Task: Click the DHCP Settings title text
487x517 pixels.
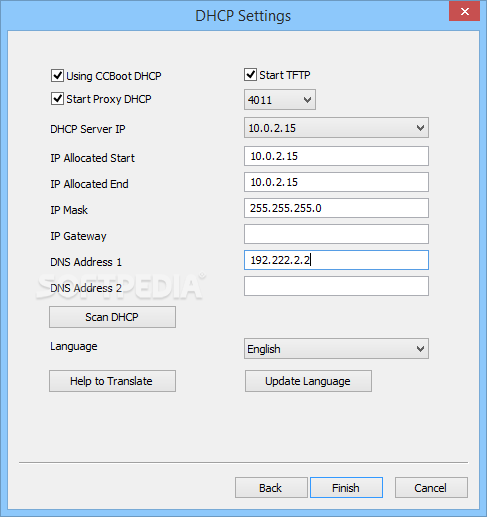Action: click(x=243, y=16)
